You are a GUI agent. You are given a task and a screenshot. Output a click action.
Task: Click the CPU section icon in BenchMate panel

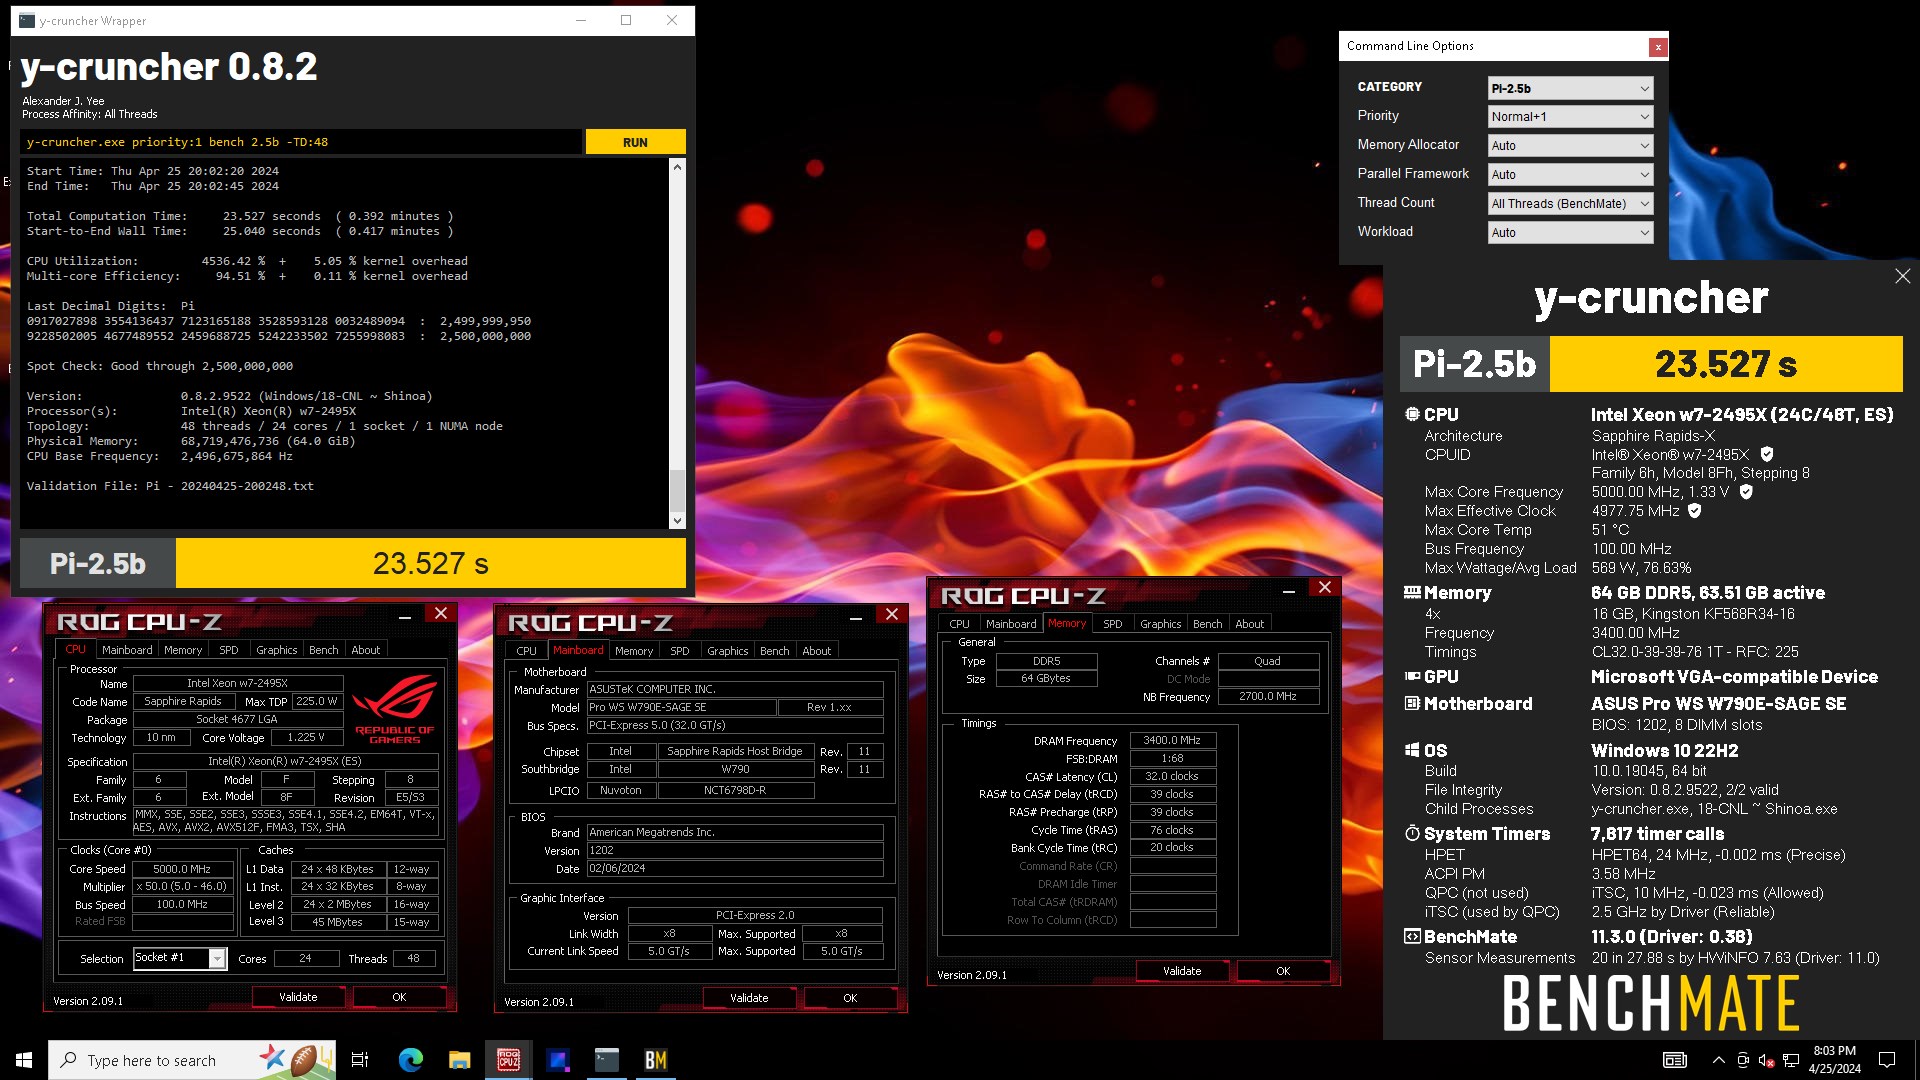(1412, 414)
